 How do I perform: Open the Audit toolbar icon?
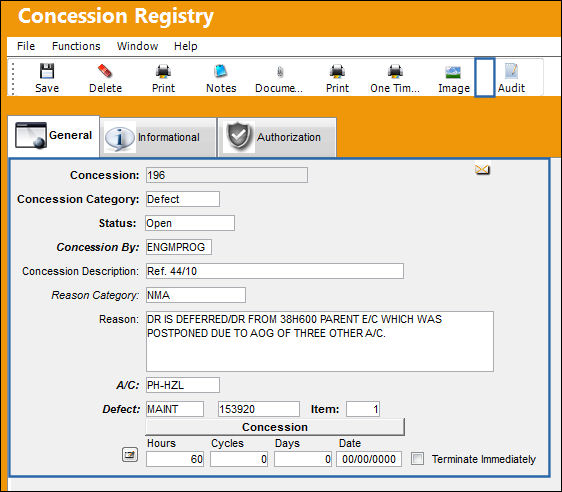pyautogui.click(x=511, y=71)
